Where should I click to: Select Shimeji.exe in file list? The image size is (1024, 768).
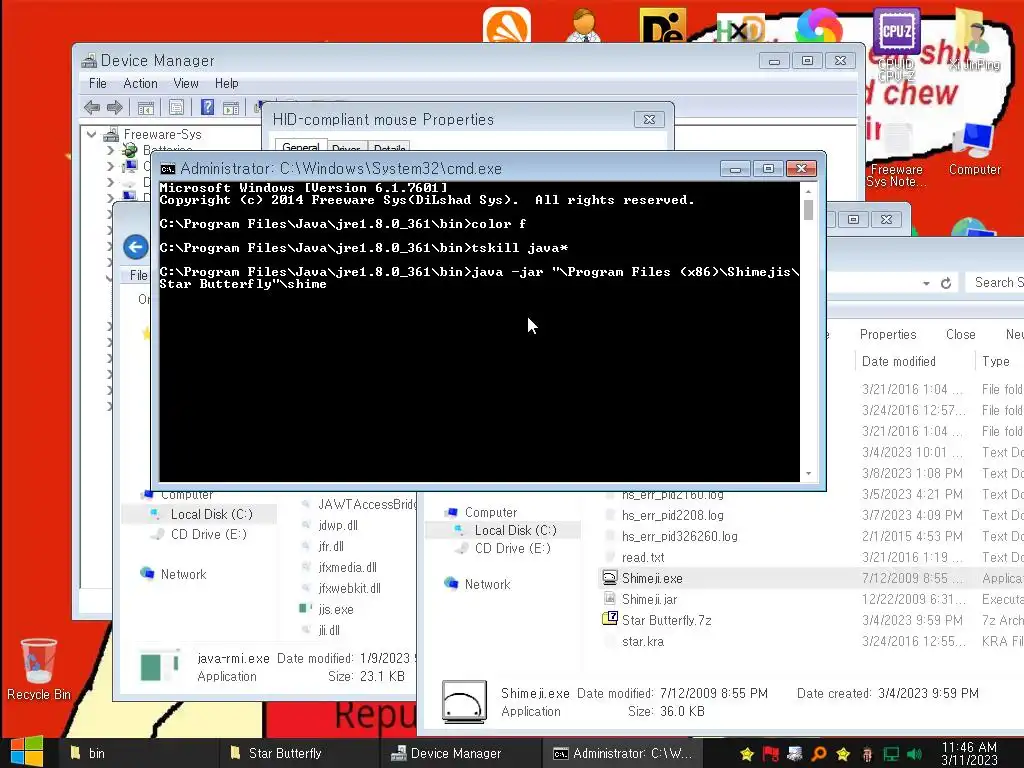point(652,578)
